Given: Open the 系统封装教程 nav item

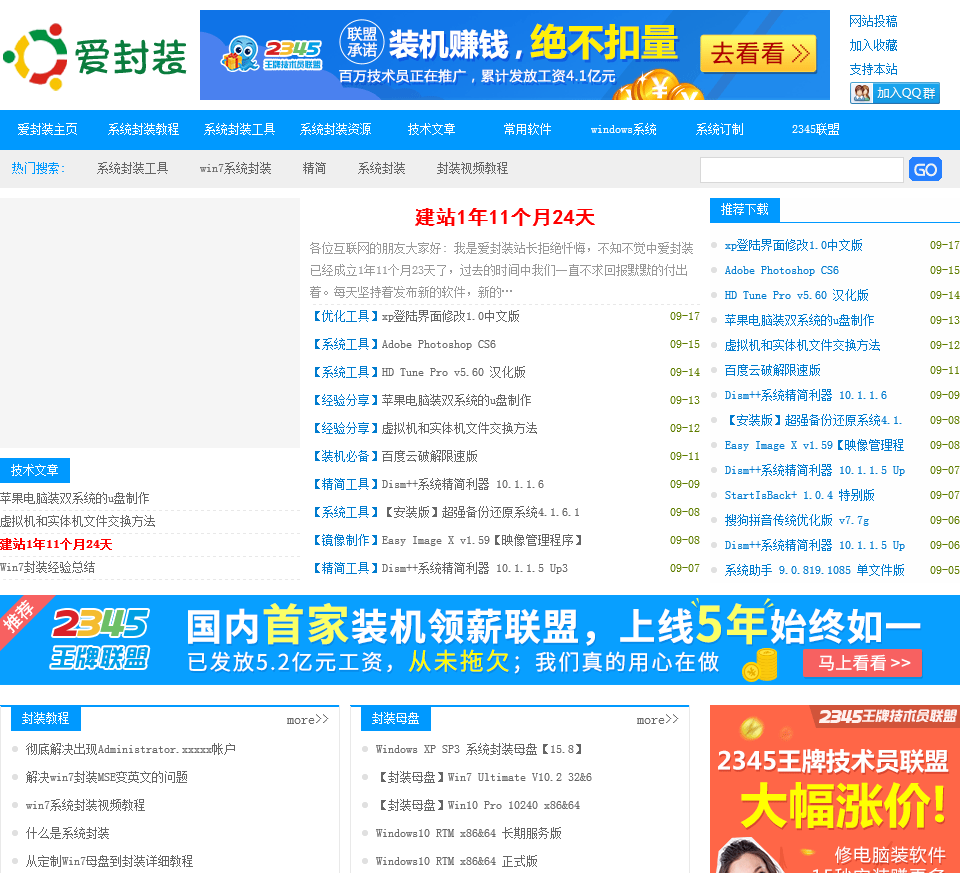Looking at the screenshot, I should click(143, 129).
